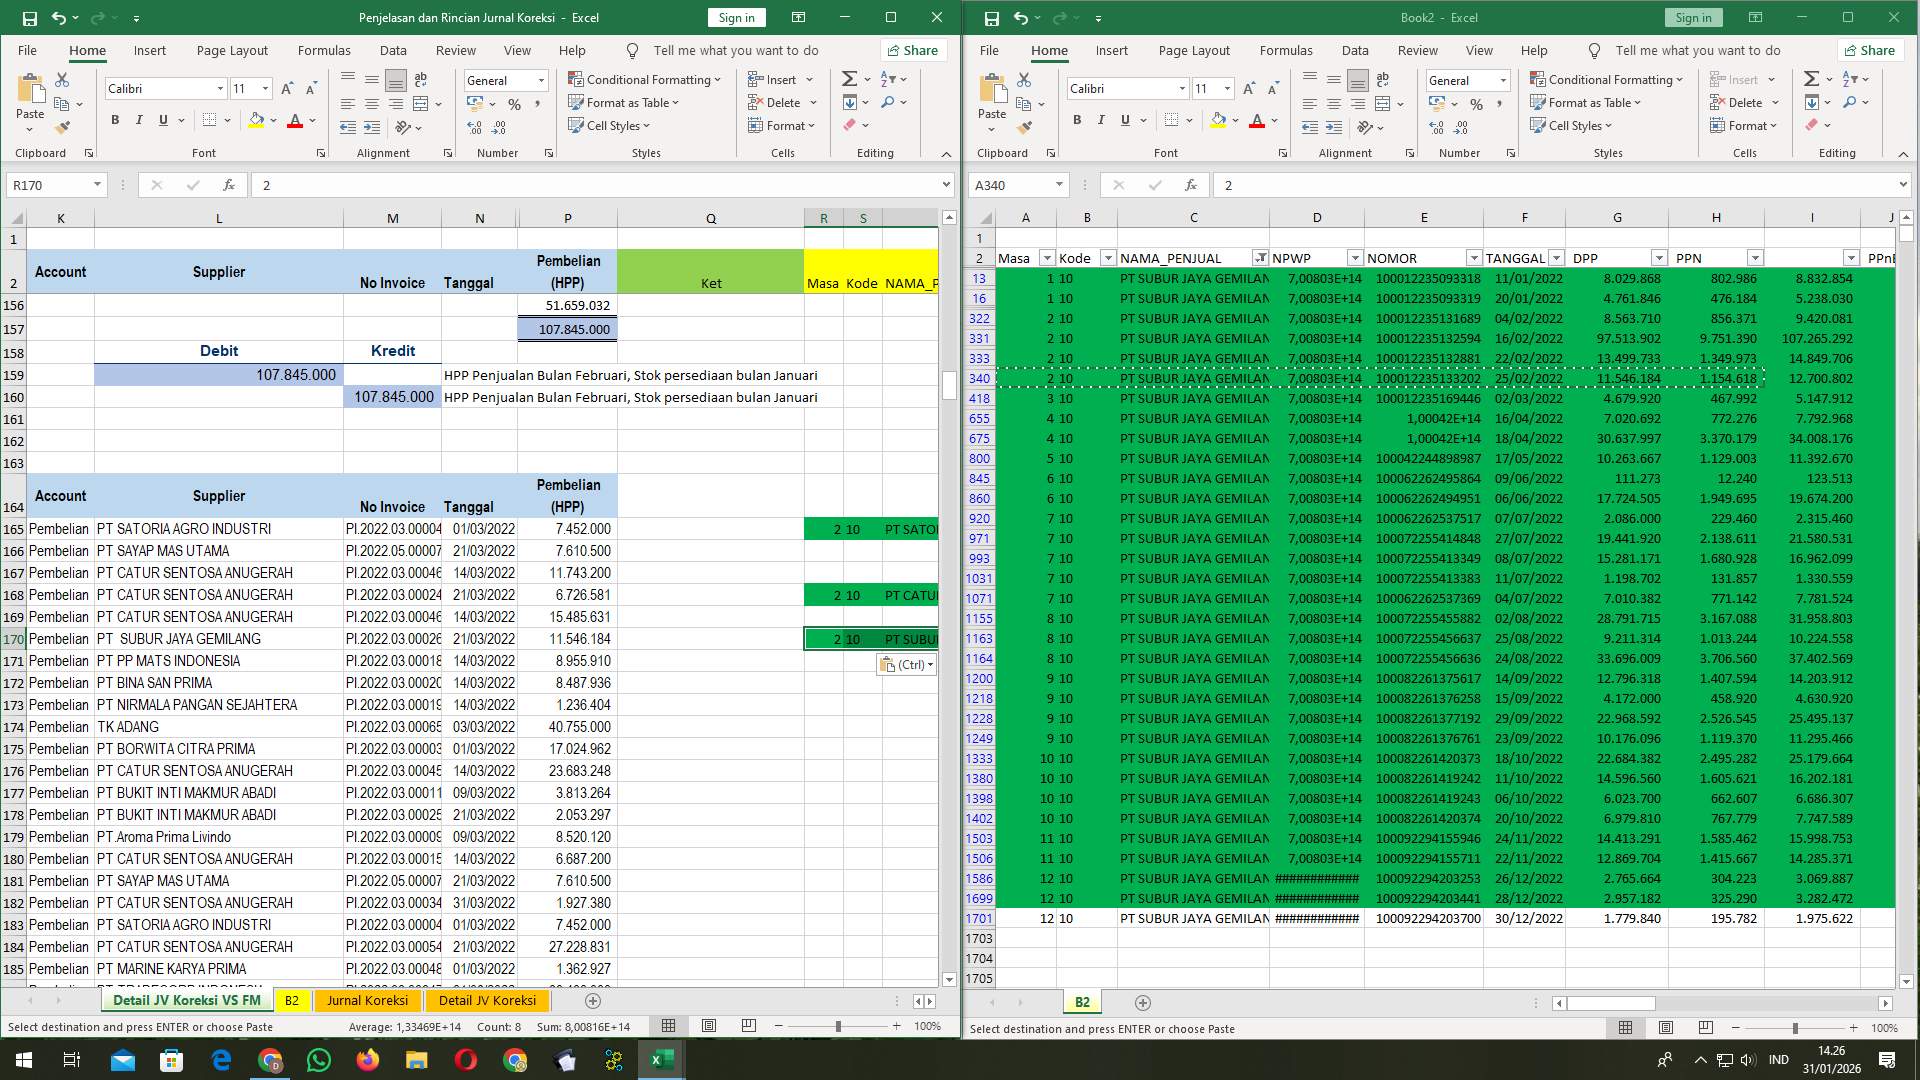Open the Formulas ribbon tab
Viewport: 1920px width, 1080px height.
tap(324, 50)
